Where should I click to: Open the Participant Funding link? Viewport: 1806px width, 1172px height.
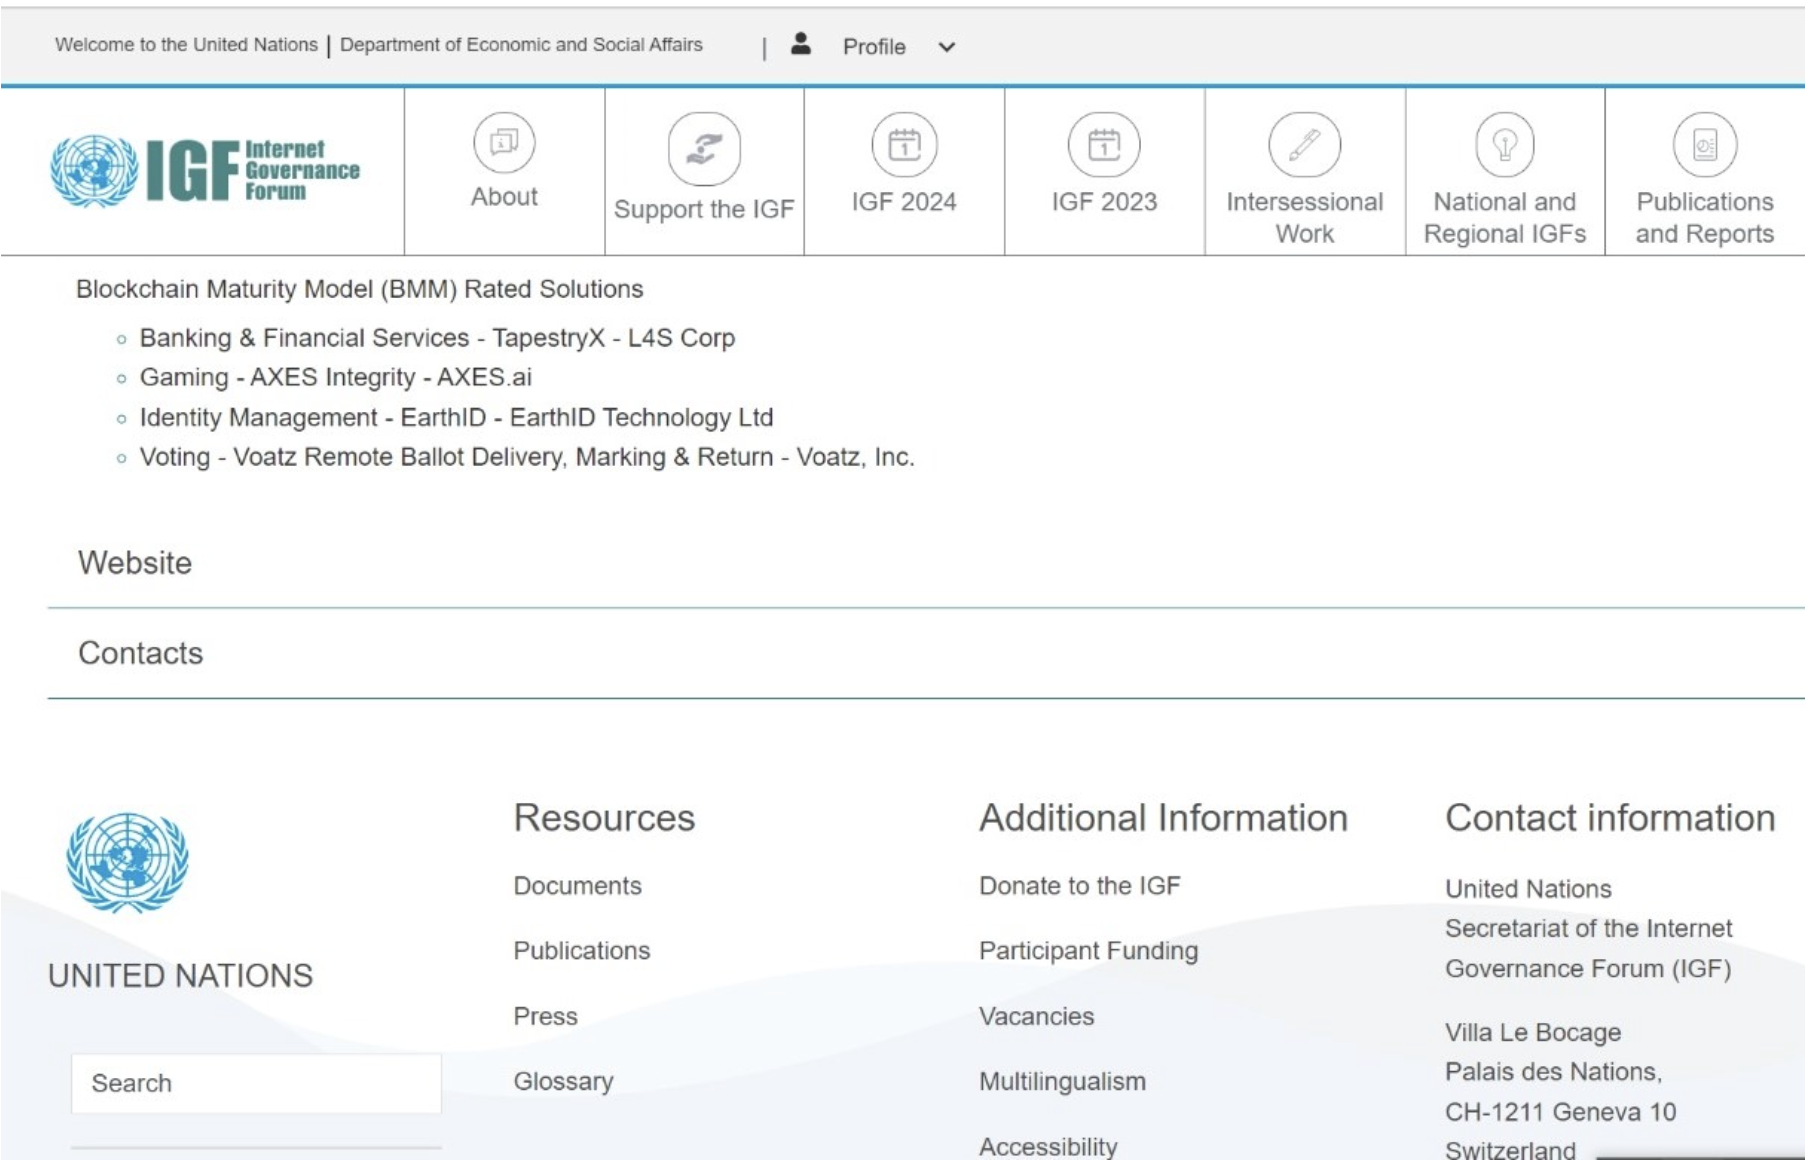point(1088,951)
